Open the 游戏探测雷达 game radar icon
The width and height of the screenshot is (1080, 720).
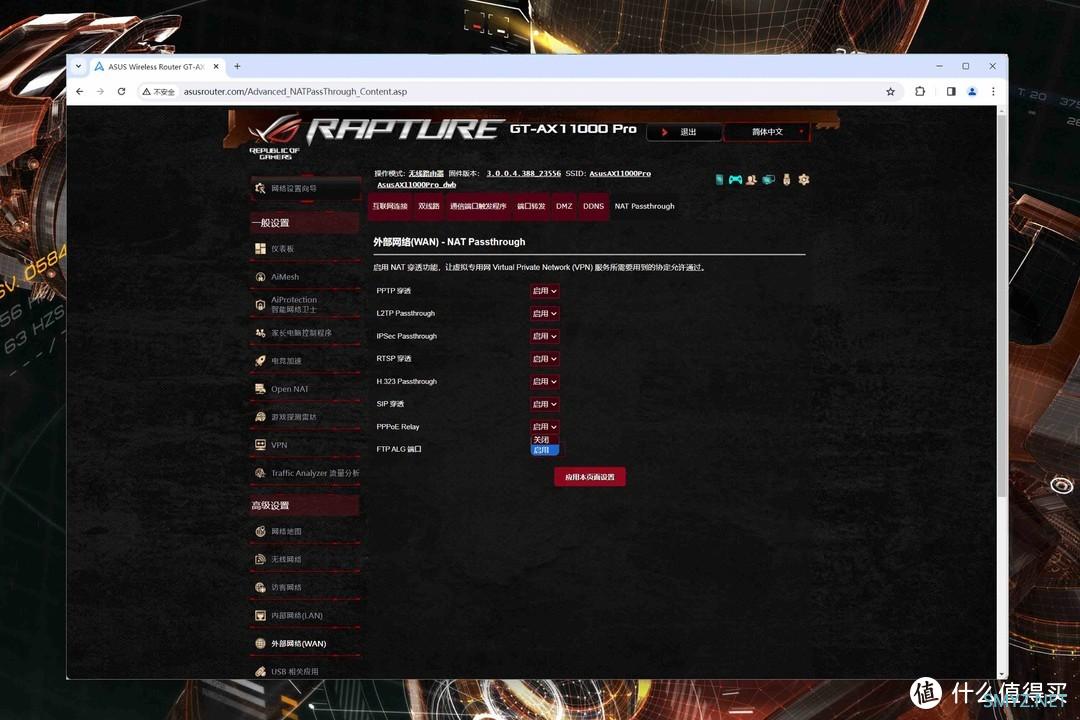260,417
